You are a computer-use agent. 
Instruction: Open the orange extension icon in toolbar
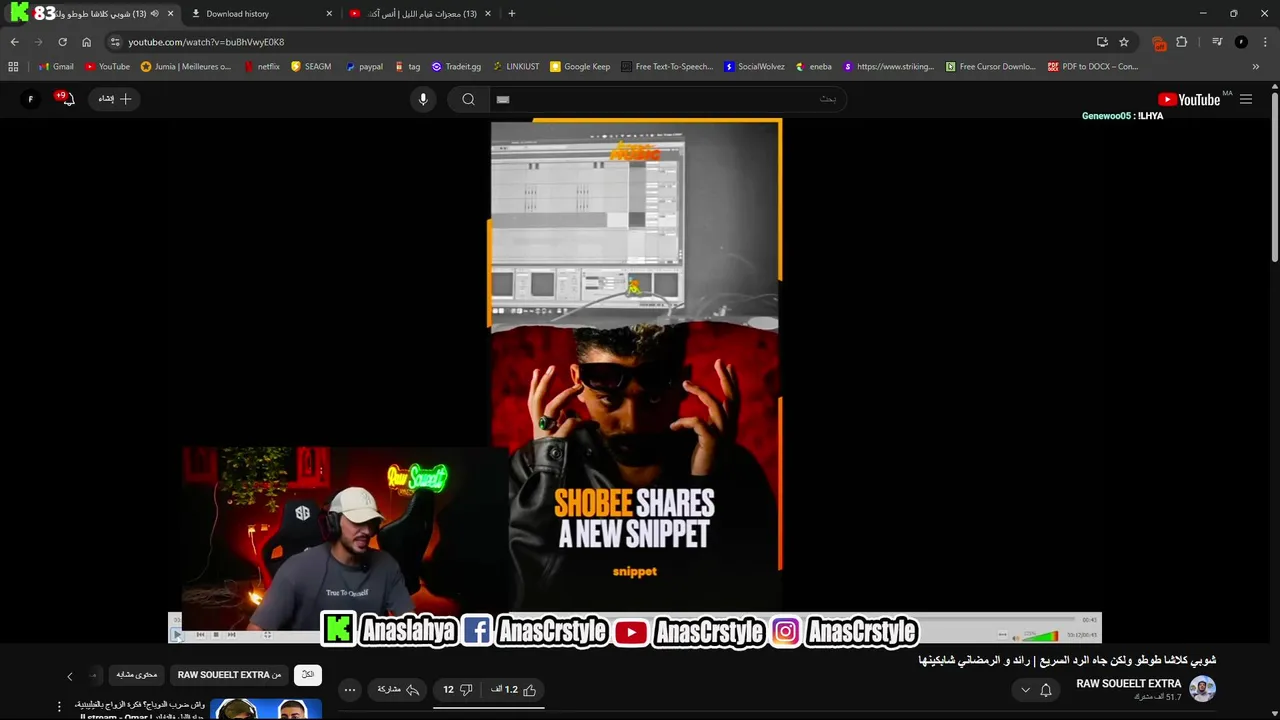1159,43
